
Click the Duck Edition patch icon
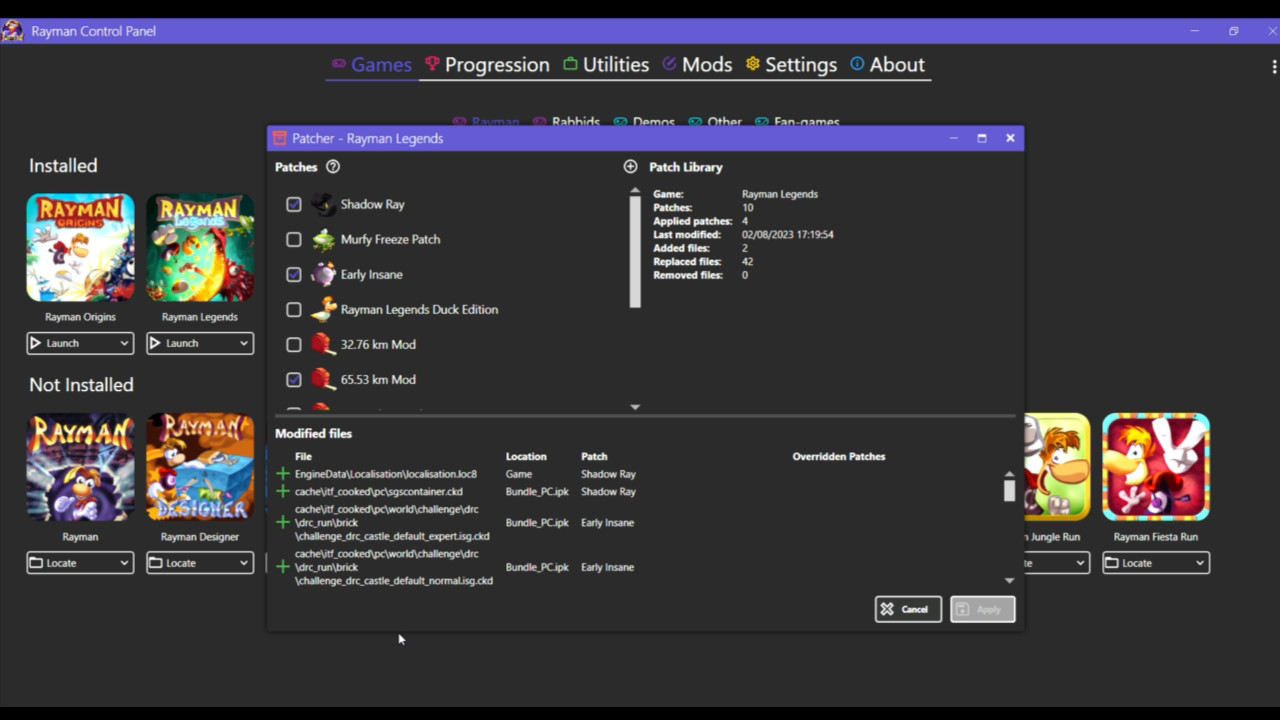point(323,309)
